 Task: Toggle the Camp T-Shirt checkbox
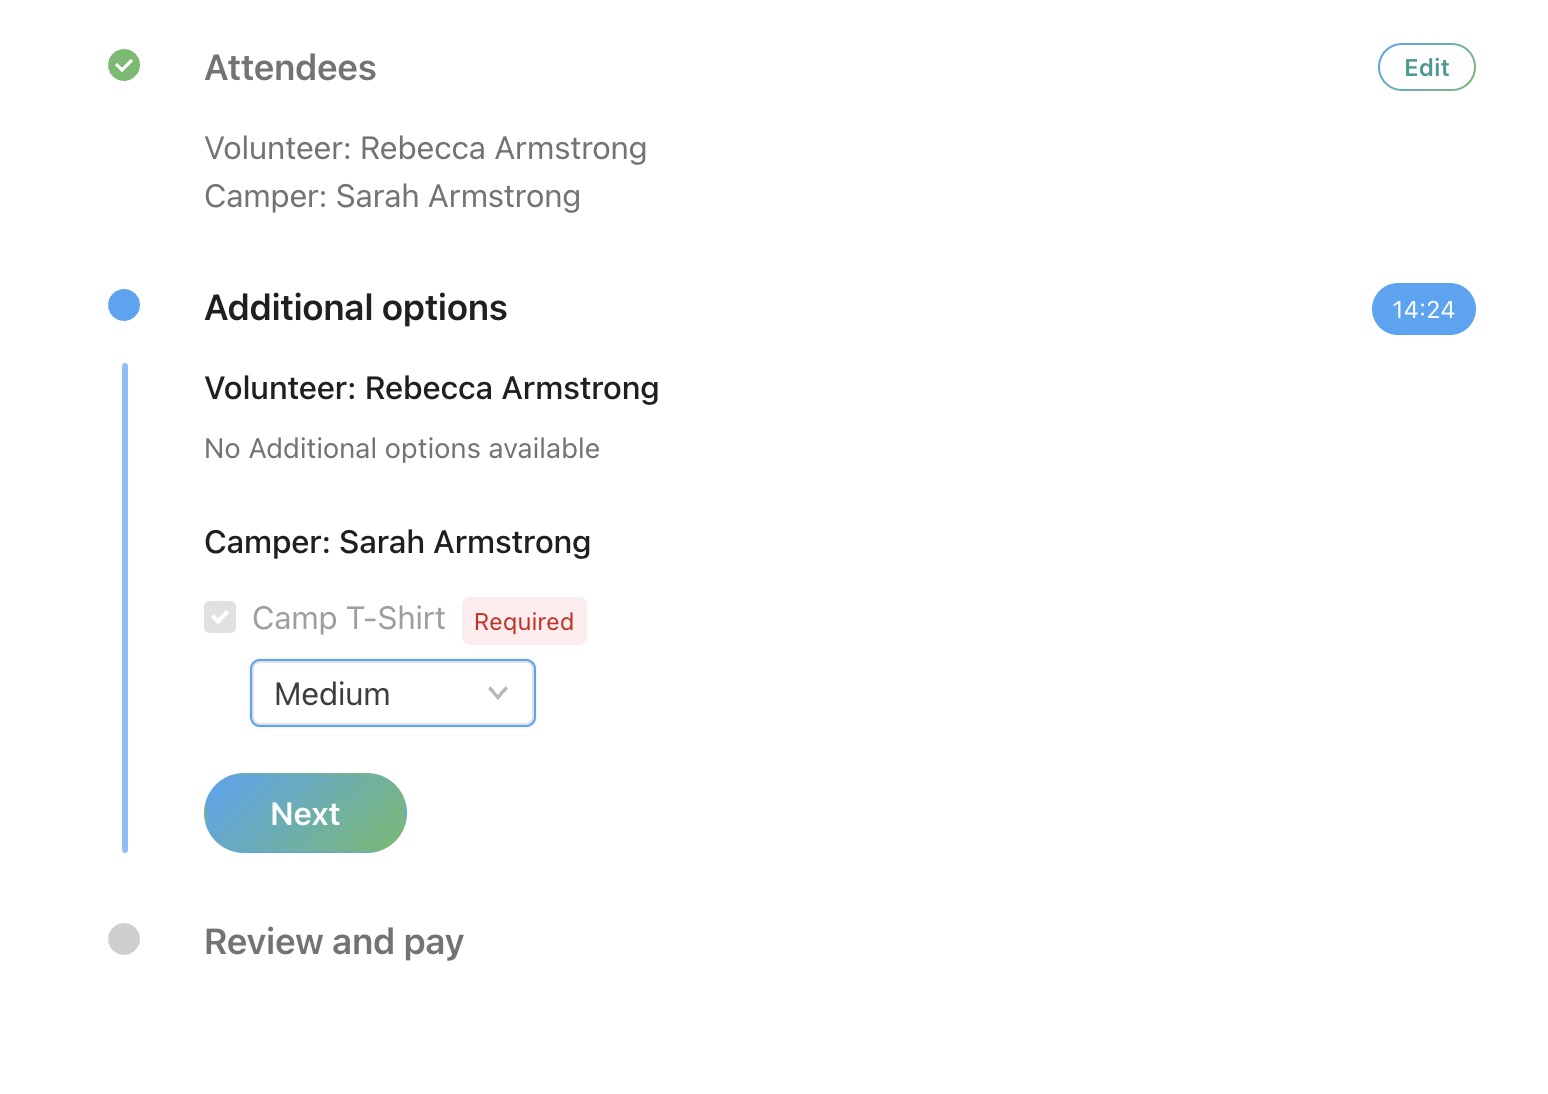click(x=220, y=618)
